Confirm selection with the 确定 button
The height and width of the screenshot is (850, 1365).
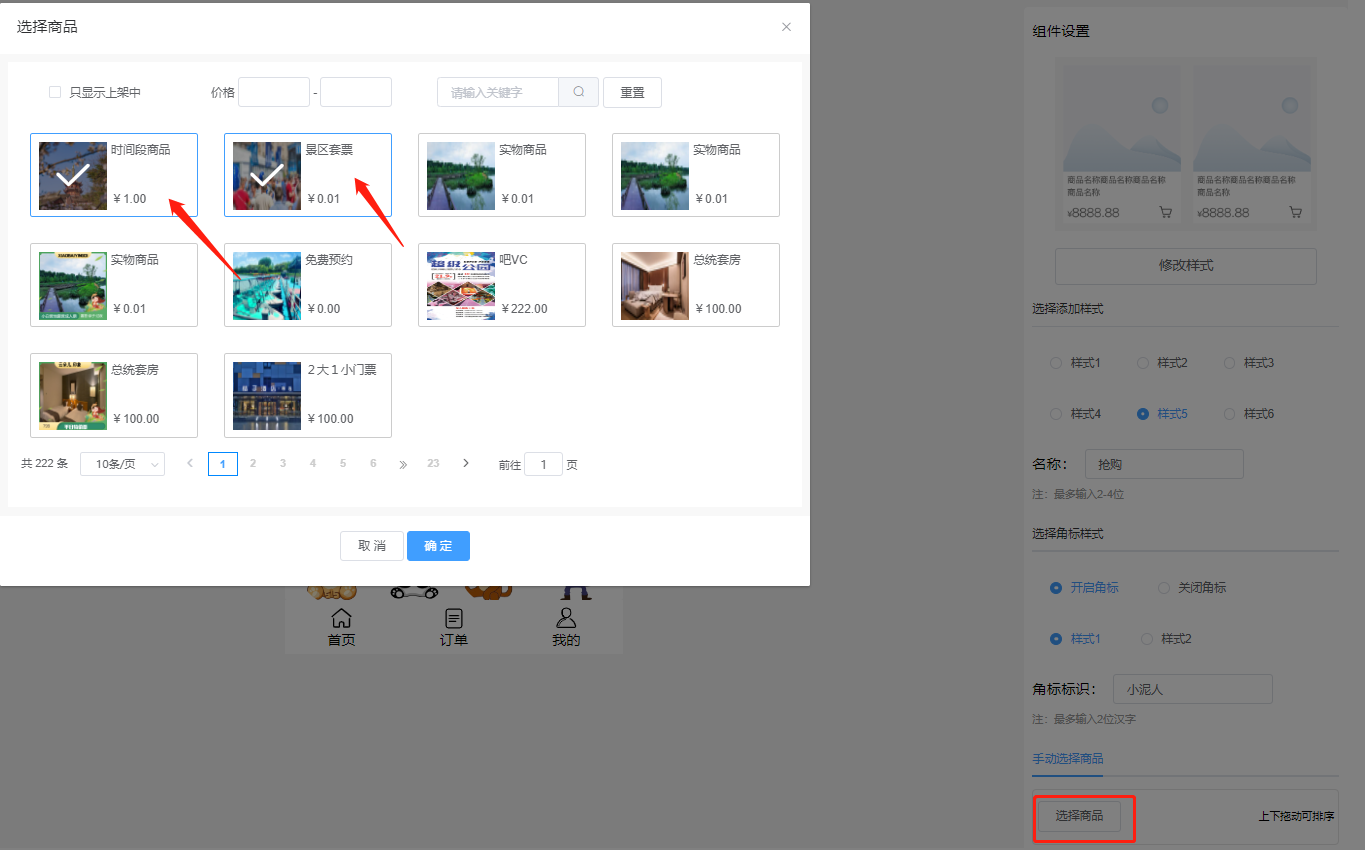click(438, 545)
